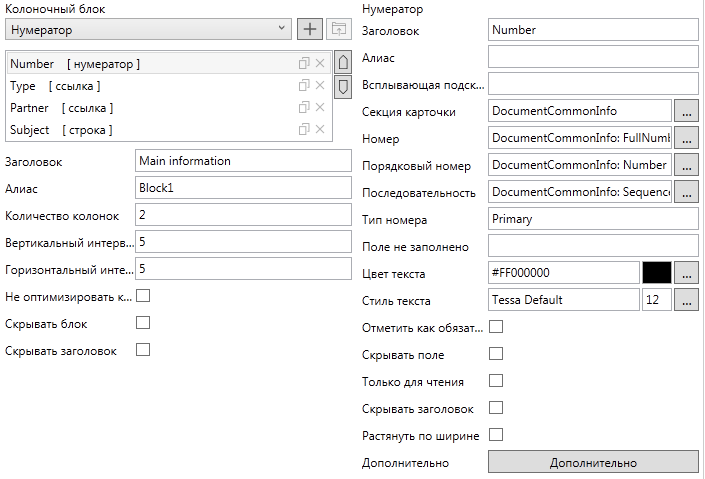
Task: Click the ellipsis button beside 'Последовательность'
Action: pyautogui.click(x=686, y=191)
